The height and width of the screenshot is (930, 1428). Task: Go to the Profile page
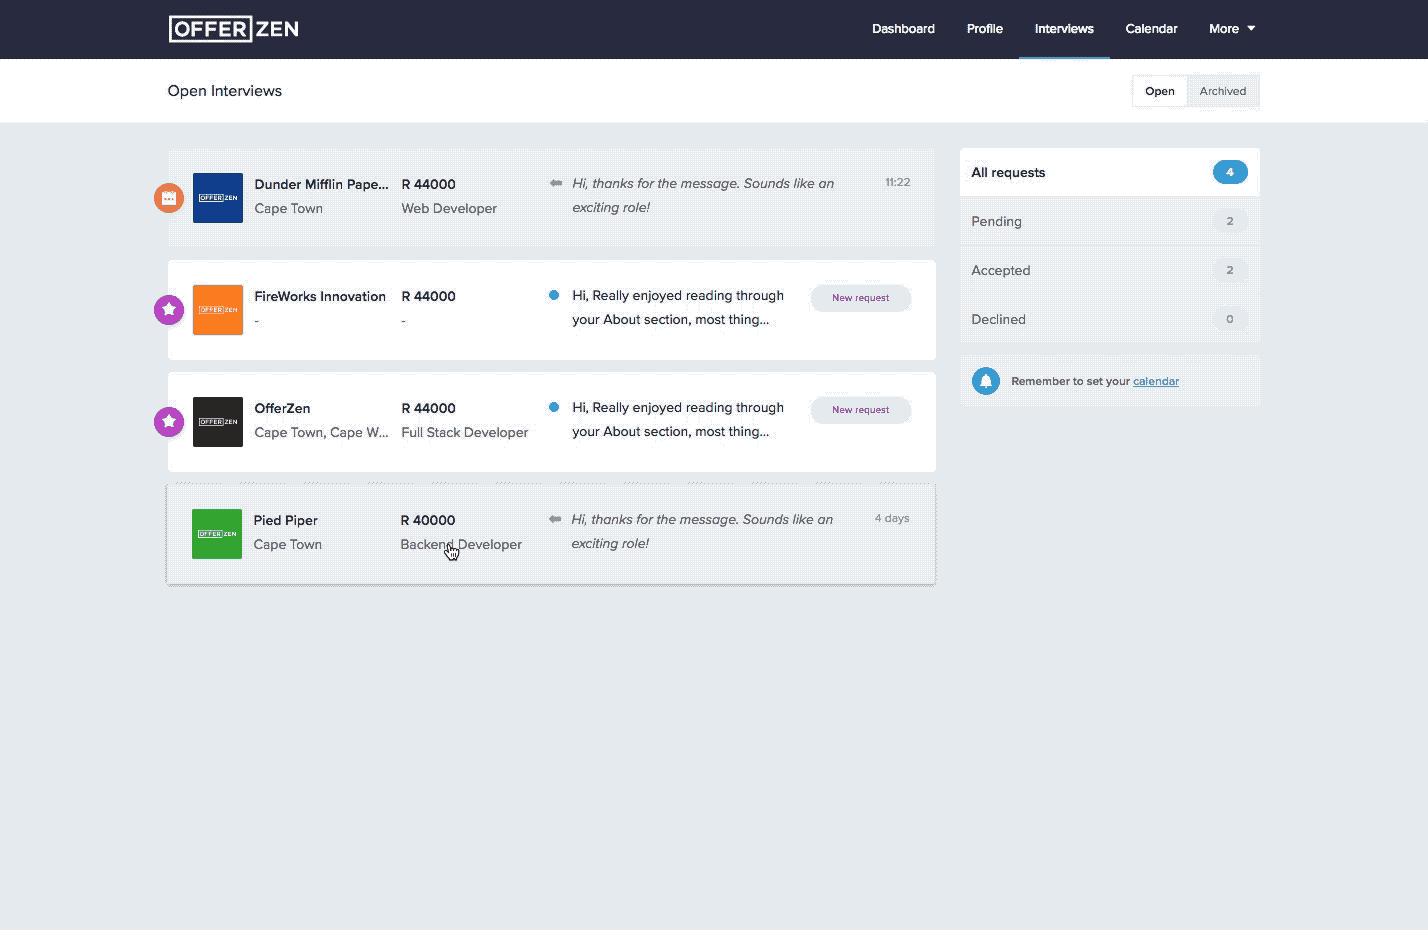(x=984, y=29)
